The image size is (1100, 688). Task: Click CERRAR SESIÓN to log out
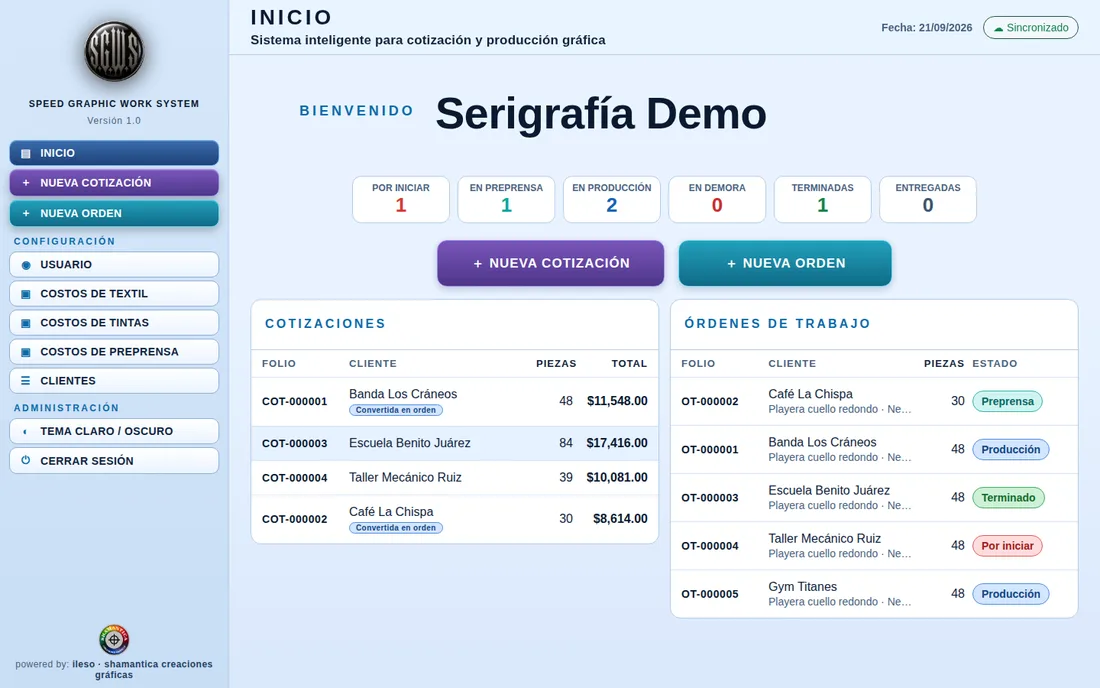(114, 461)
